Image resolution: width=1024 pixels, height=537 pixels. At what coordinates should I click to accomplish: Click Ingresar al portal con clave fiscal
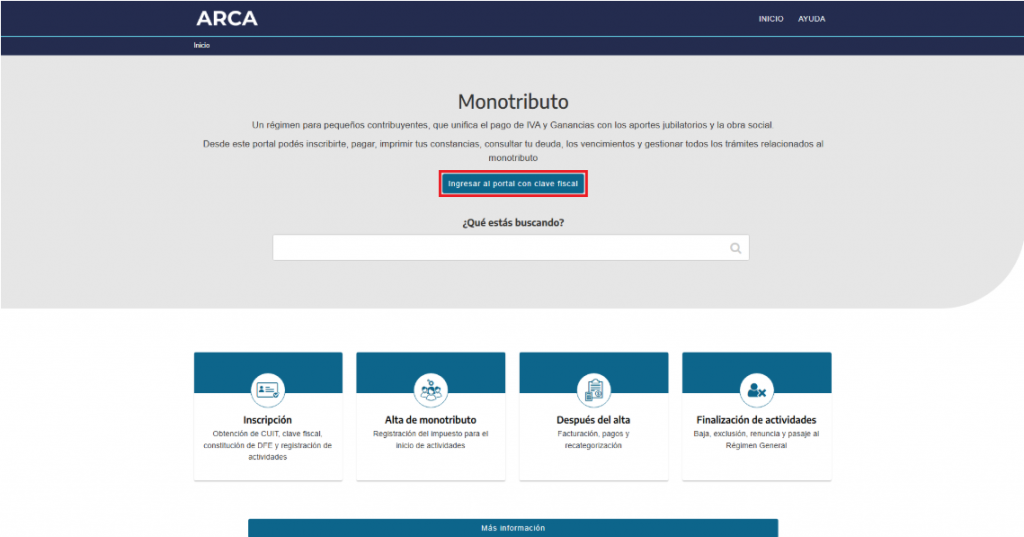[513, 184]
